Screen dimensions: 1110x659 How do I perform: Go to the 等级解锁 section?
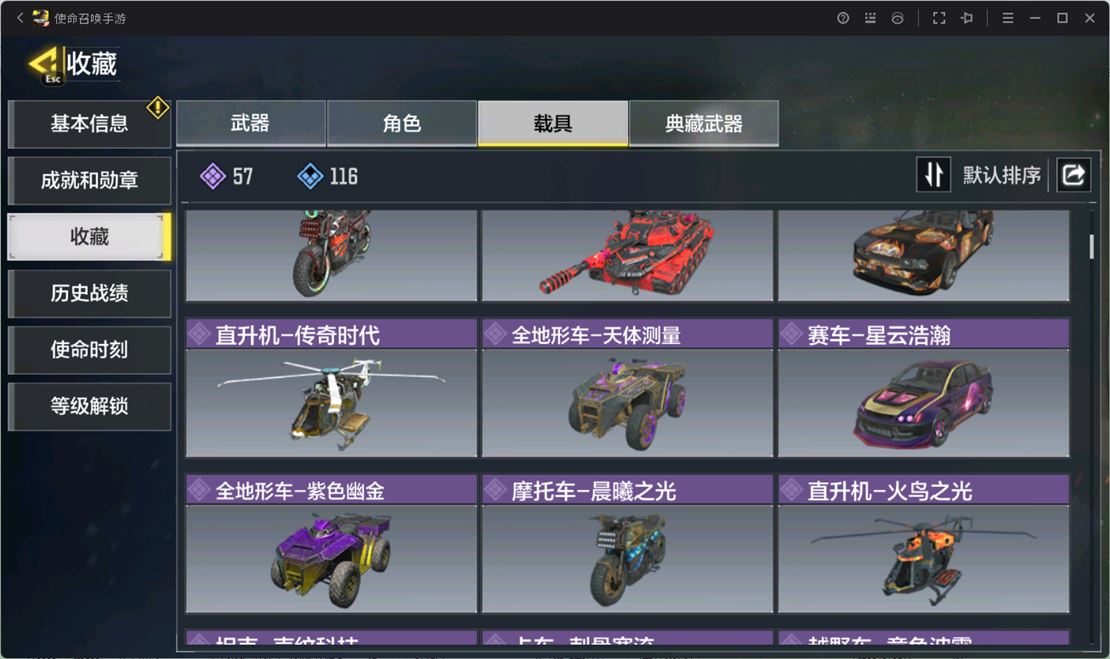pos(89,406)
